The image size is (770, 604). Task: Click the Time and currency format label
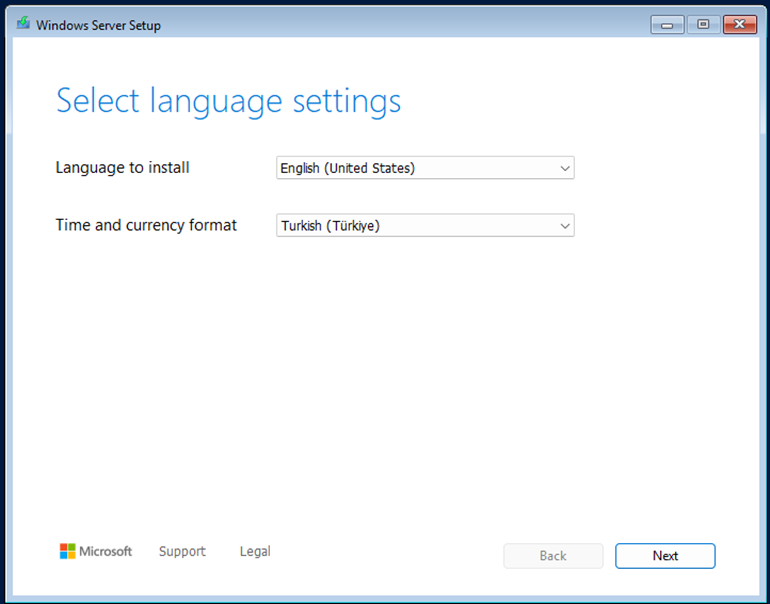[146, 225]
